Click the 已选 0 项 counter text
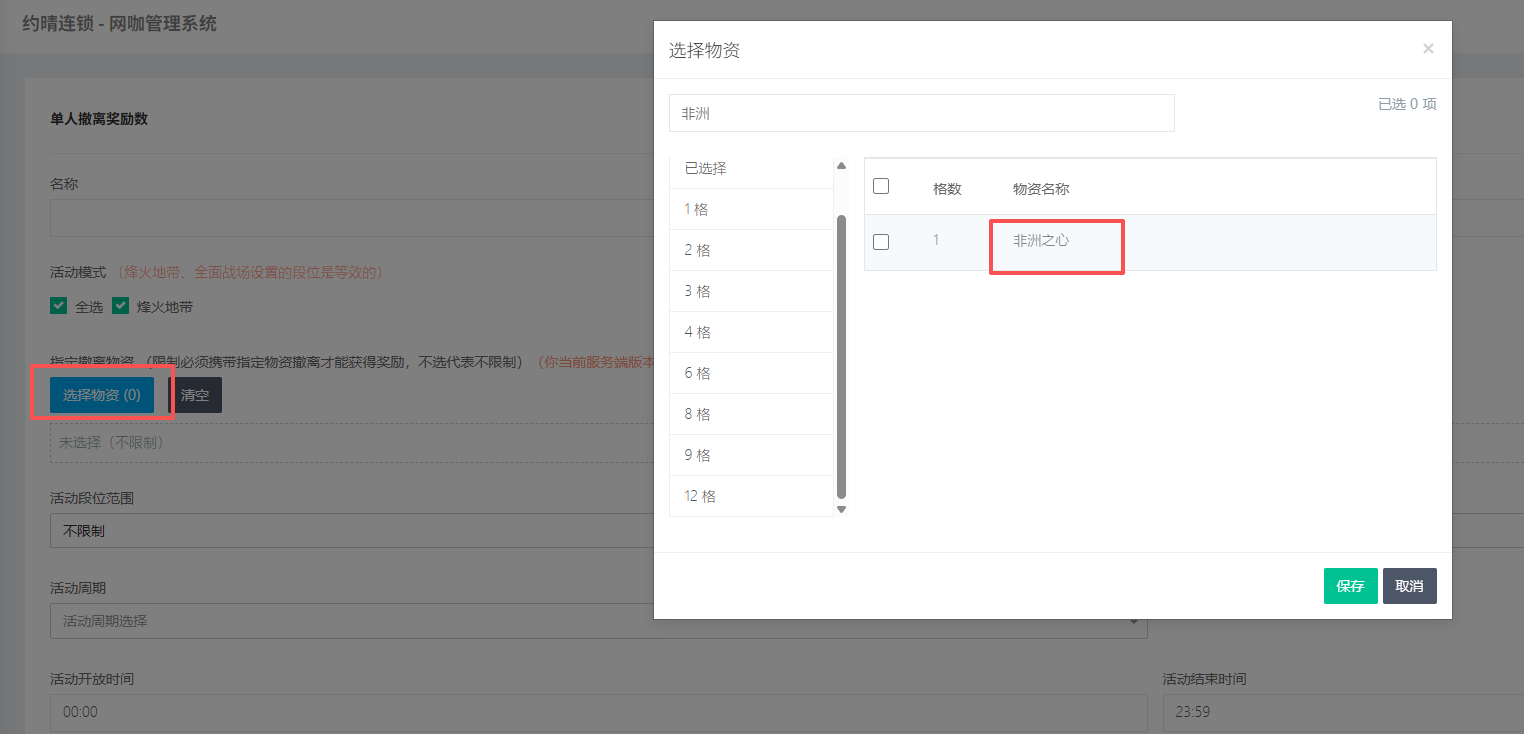 (x=1407, y=104)
